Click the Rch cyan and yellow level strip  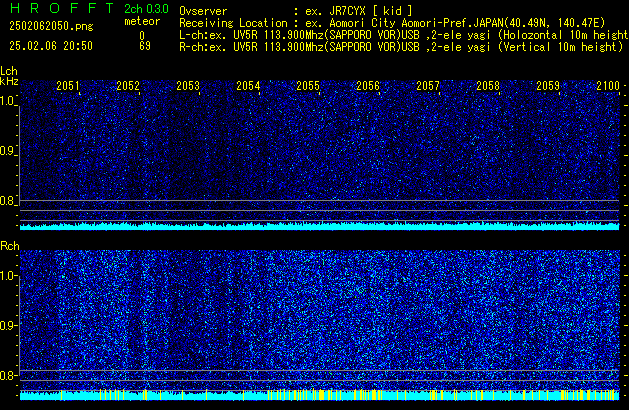click(319, 395)
